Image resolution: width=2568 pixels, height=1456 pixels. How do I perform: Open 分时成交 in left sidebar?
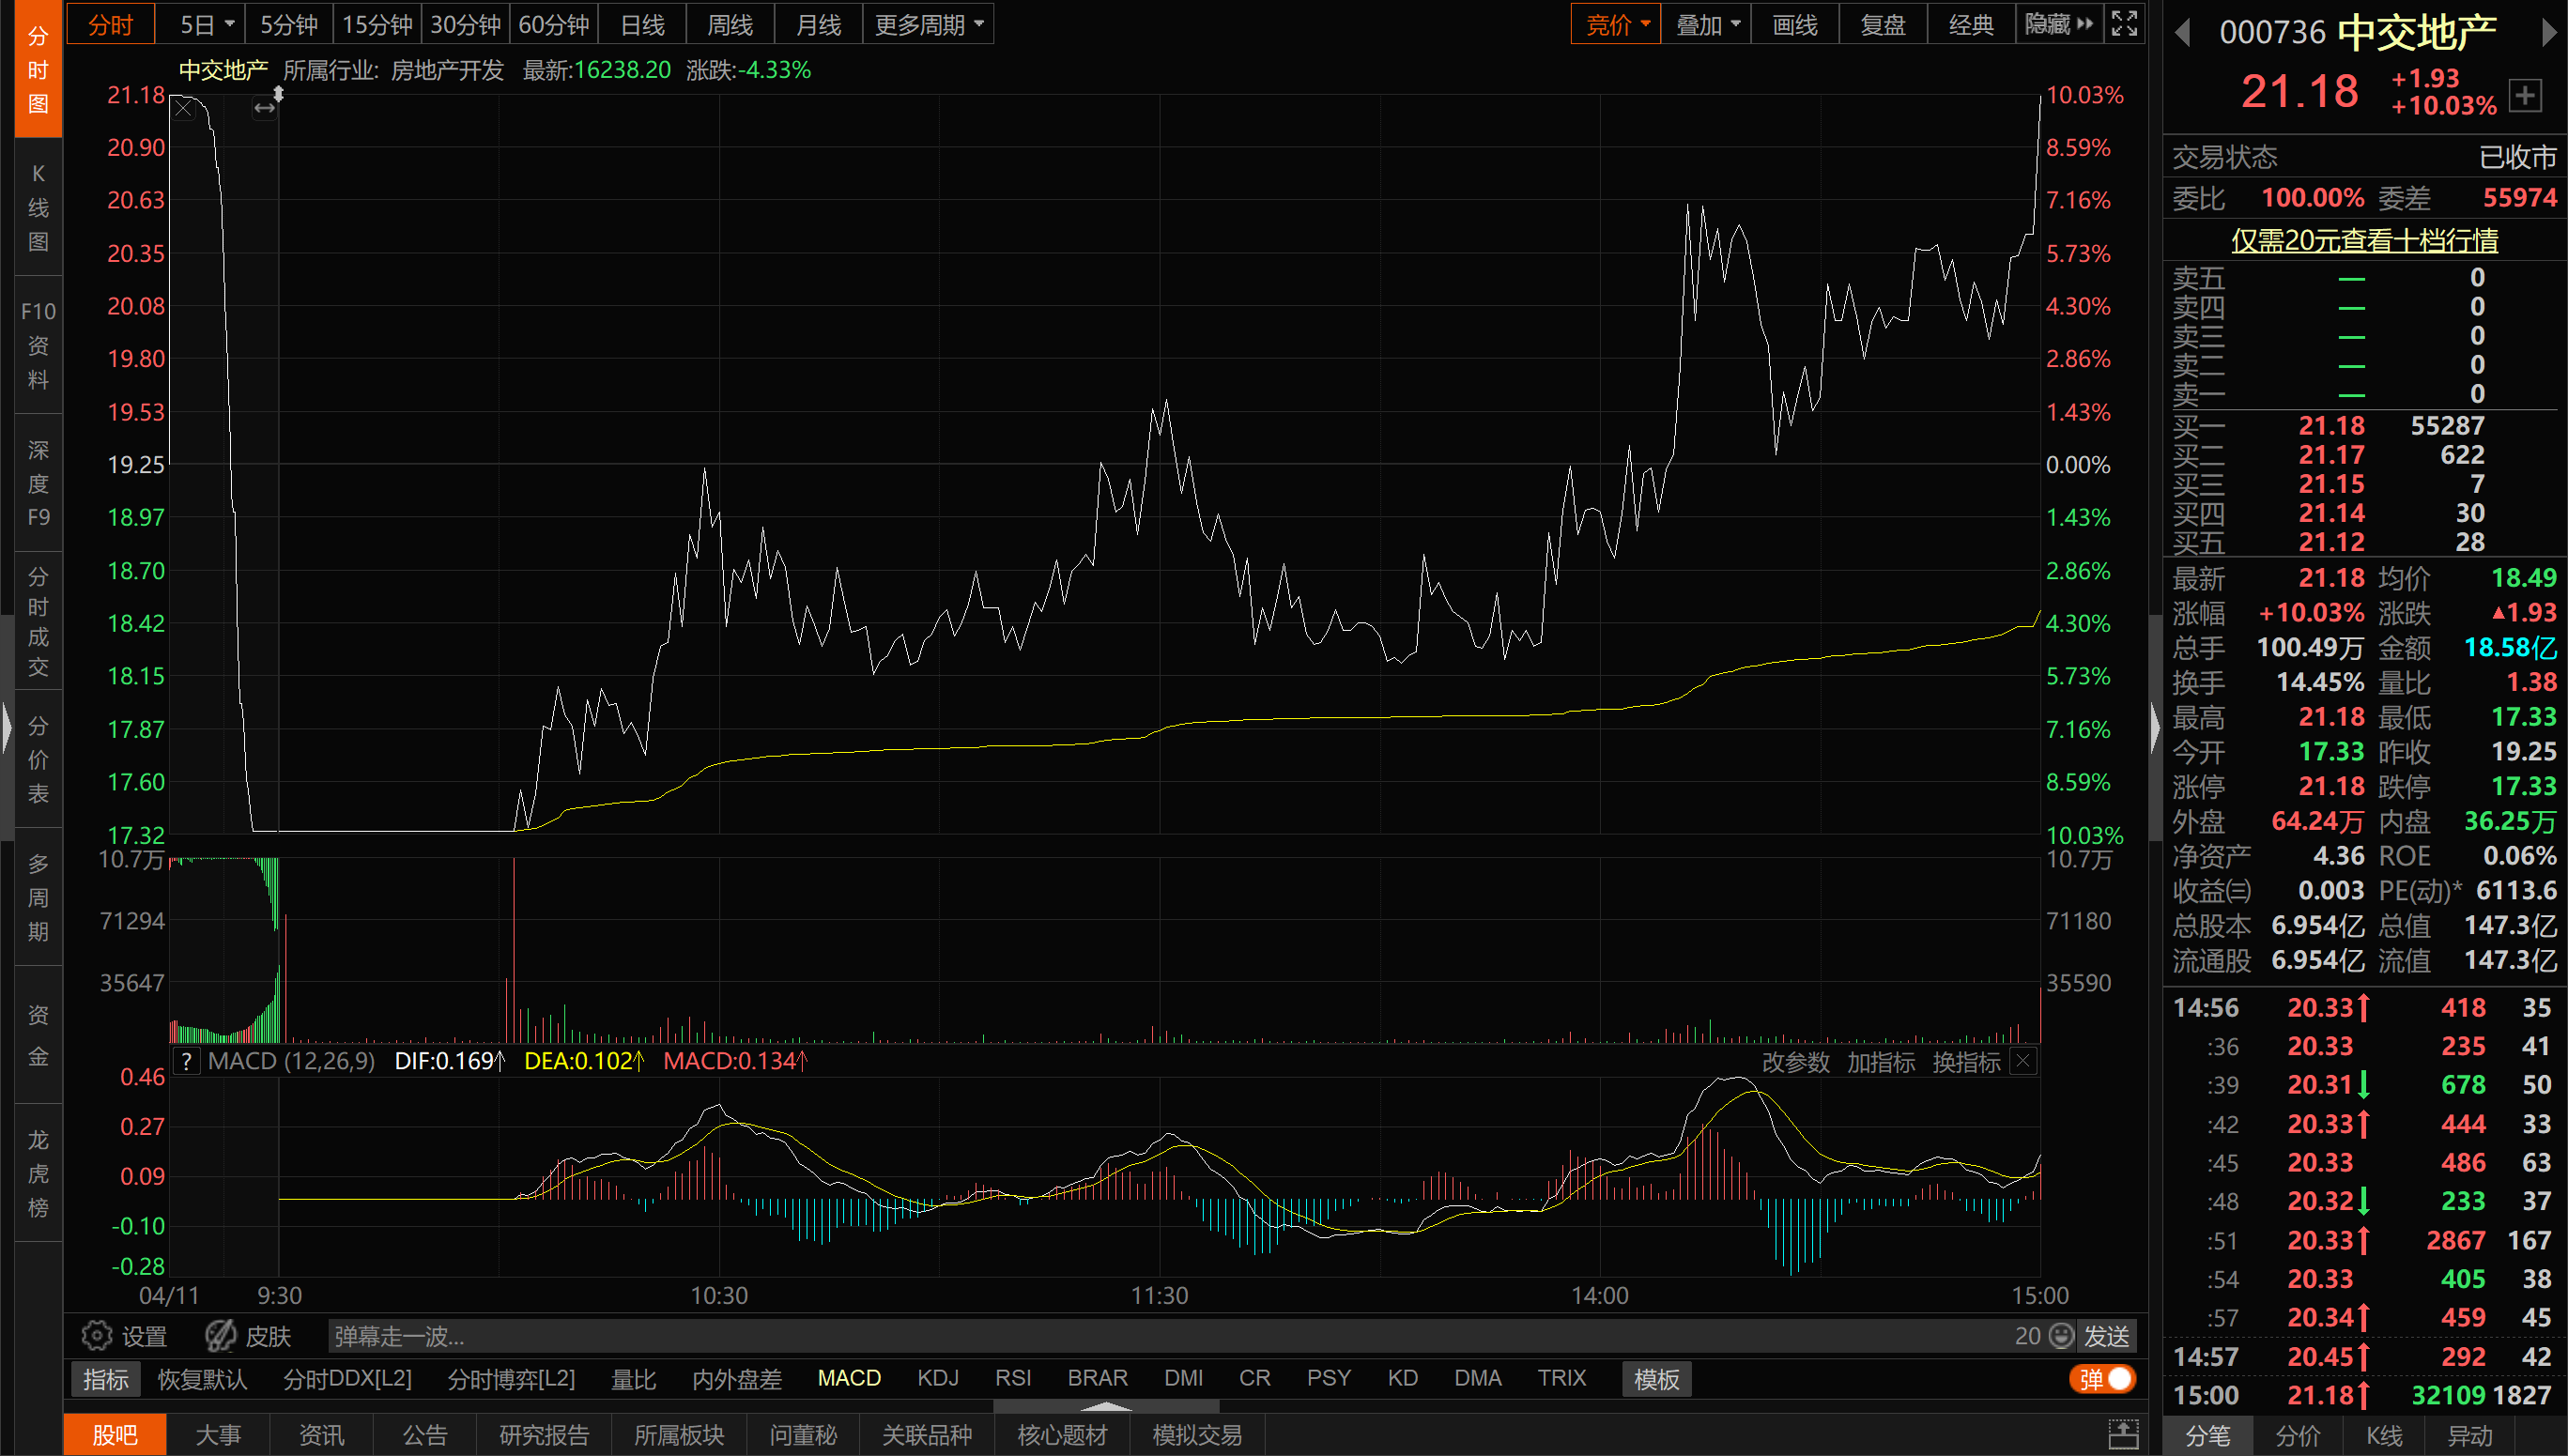coord(38,621)
